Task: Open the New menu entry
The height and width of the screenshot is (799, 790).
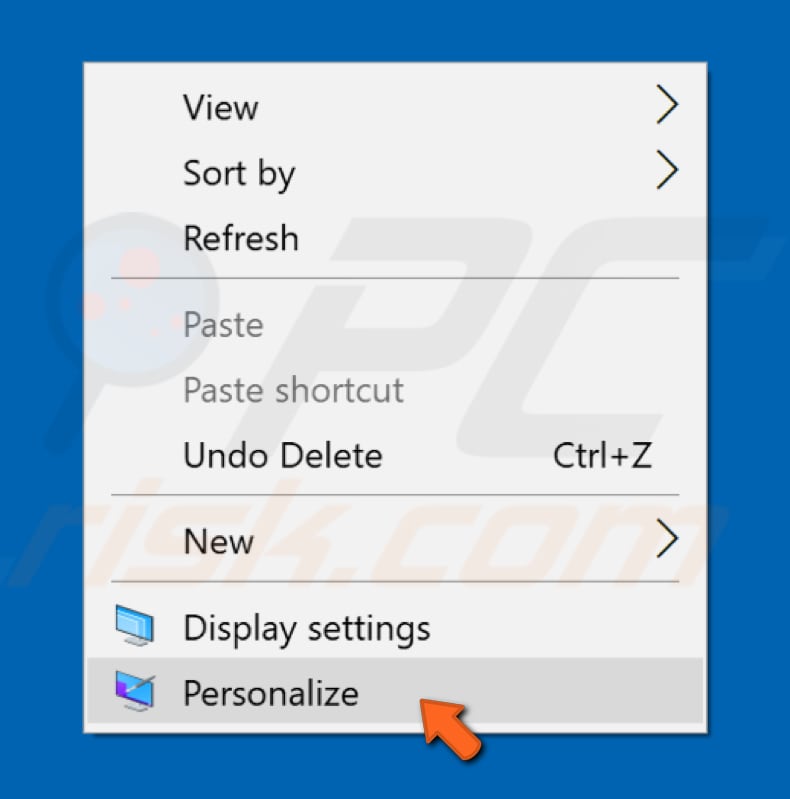Action: point(218,542)
